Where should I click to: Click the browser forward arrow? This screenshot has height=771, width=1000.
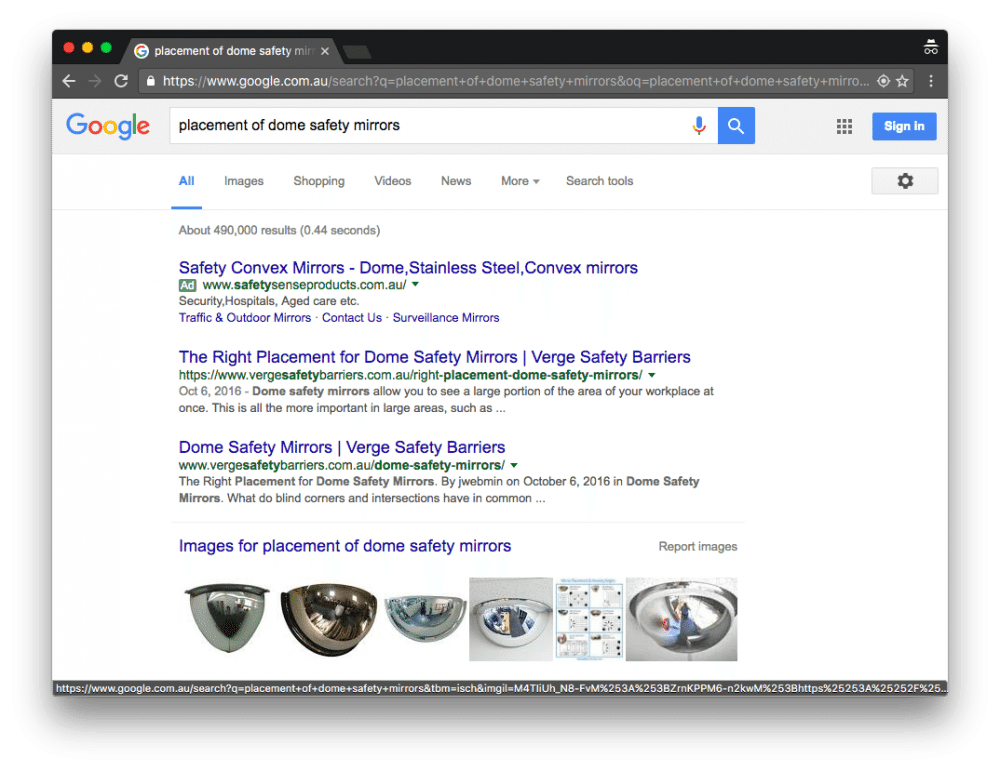pyautogui.click(x=94, y=81)
